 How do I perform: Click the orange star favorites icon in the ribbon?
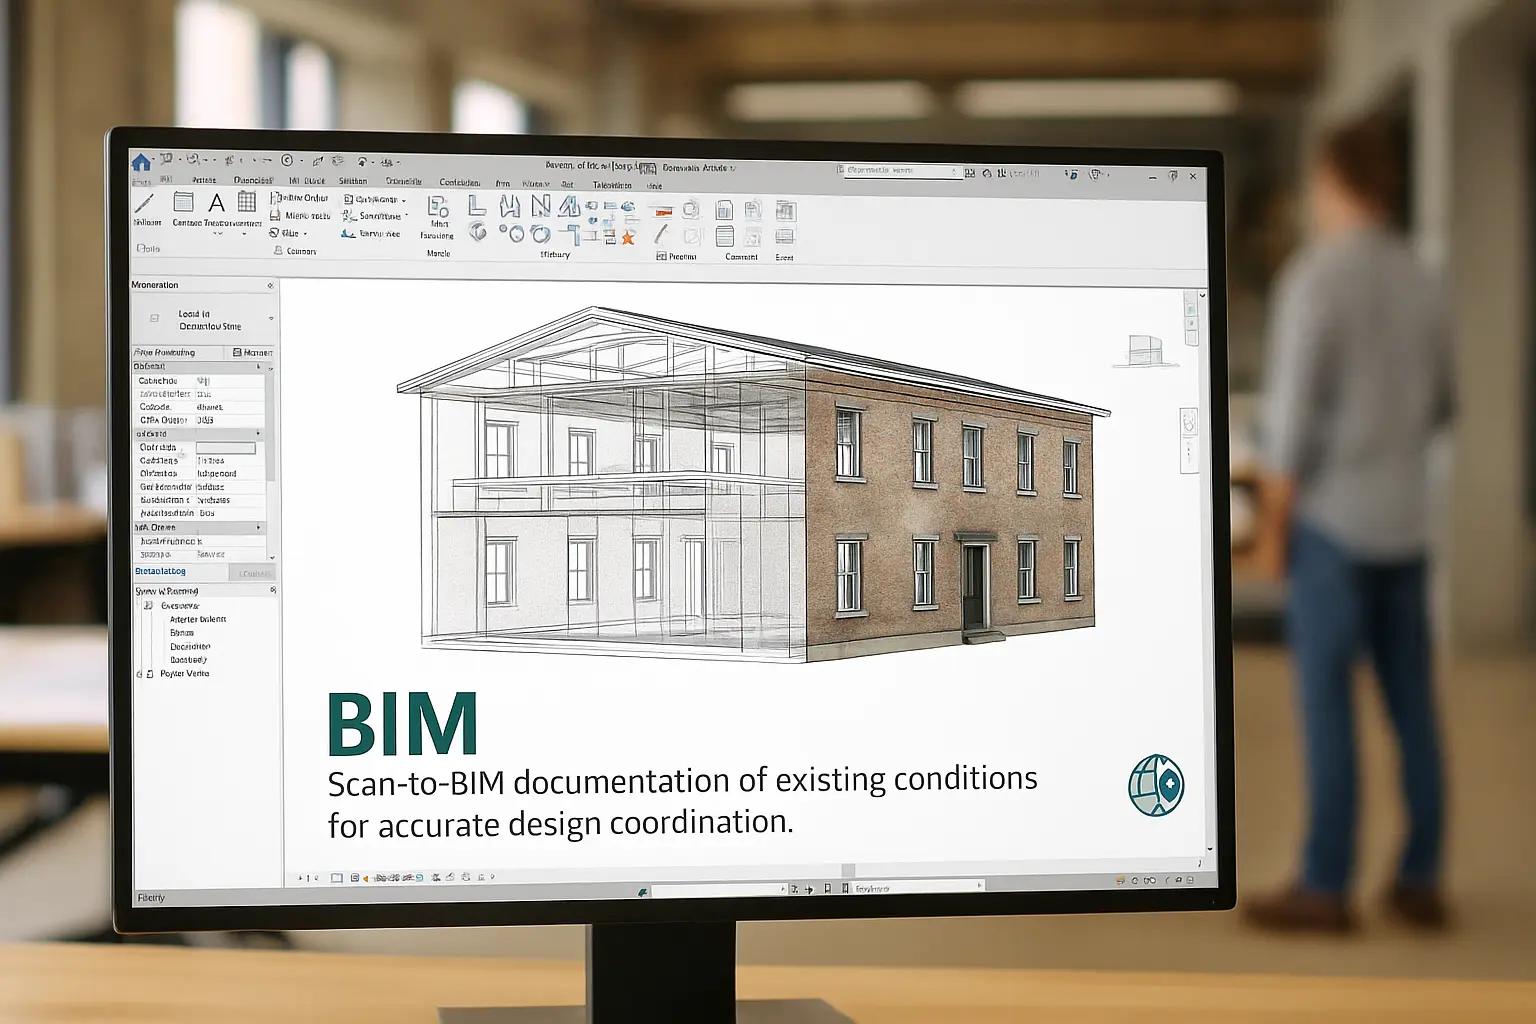[627, 237]
